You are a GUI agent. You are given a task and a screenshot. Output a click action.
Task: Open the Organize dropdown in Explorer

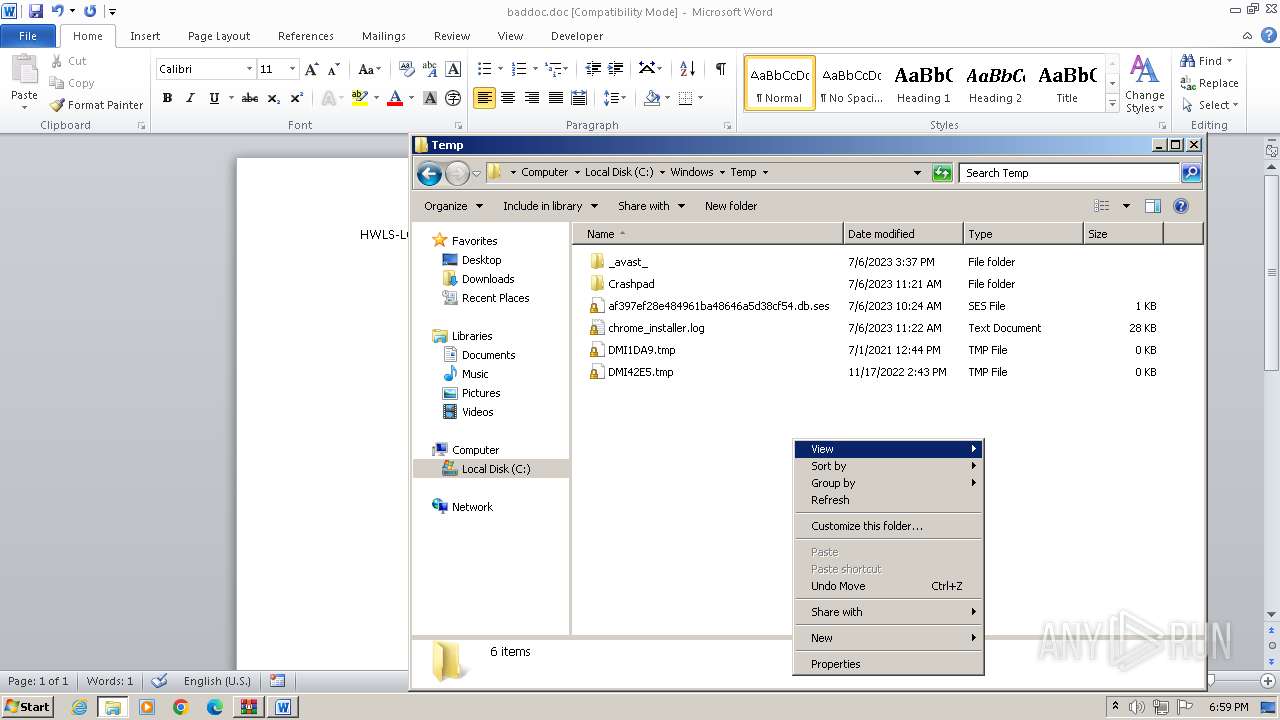[453, 206]
